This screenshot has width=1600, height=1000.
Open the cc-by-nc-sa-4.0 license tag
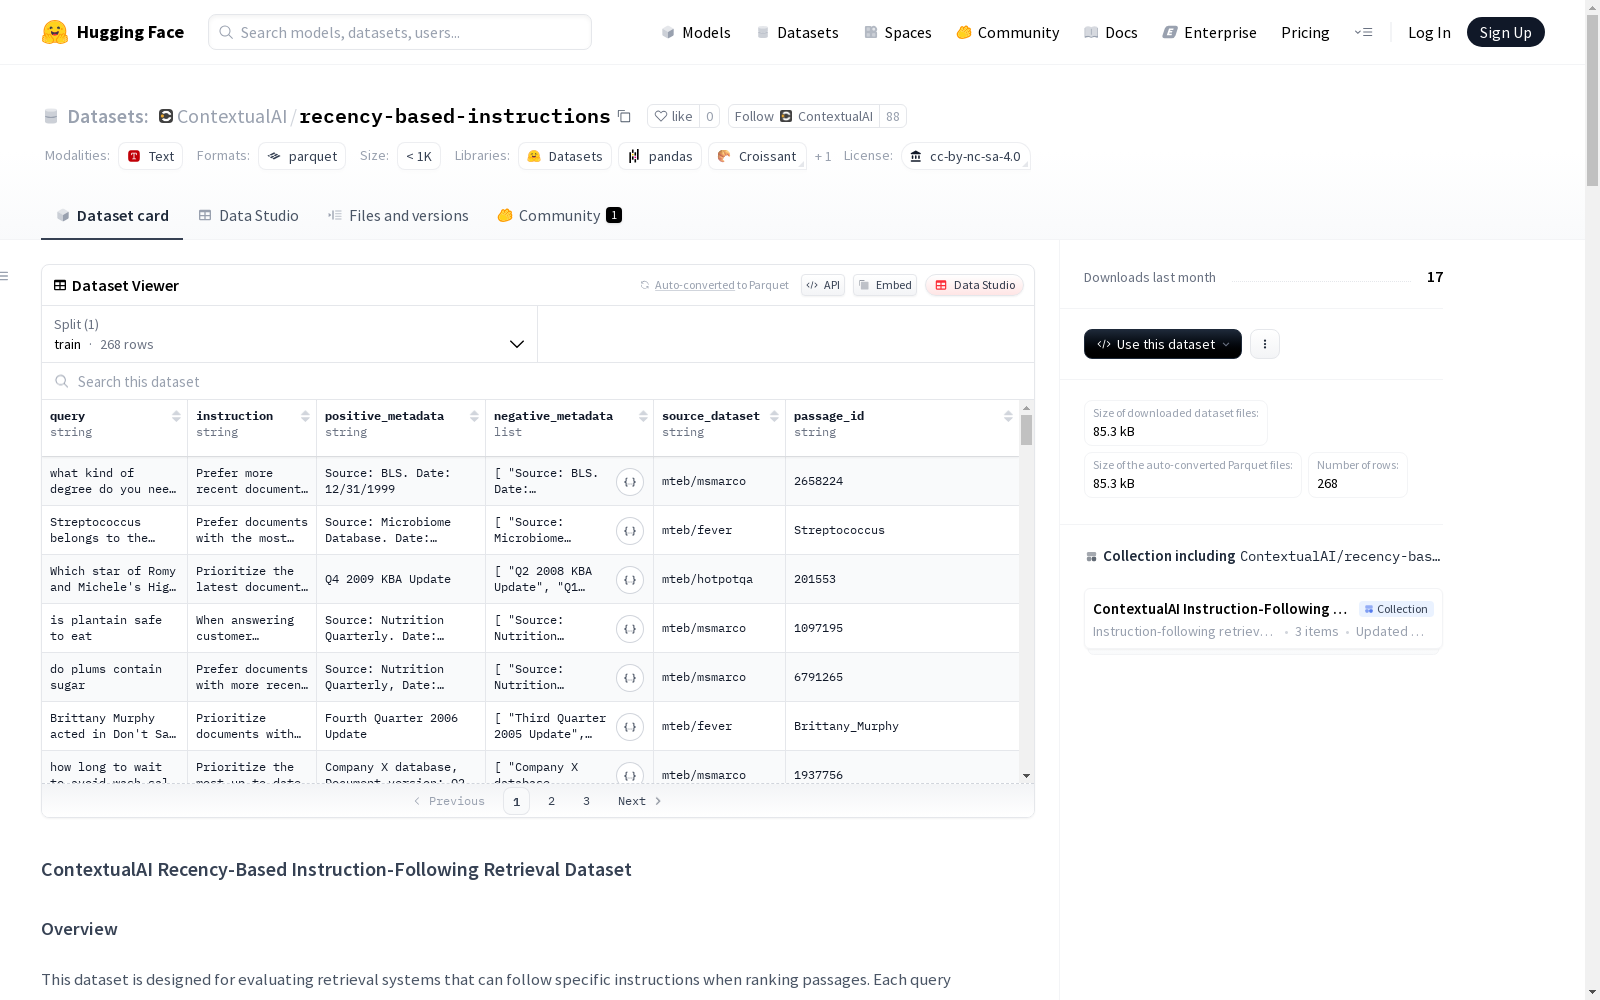[965, 156]
